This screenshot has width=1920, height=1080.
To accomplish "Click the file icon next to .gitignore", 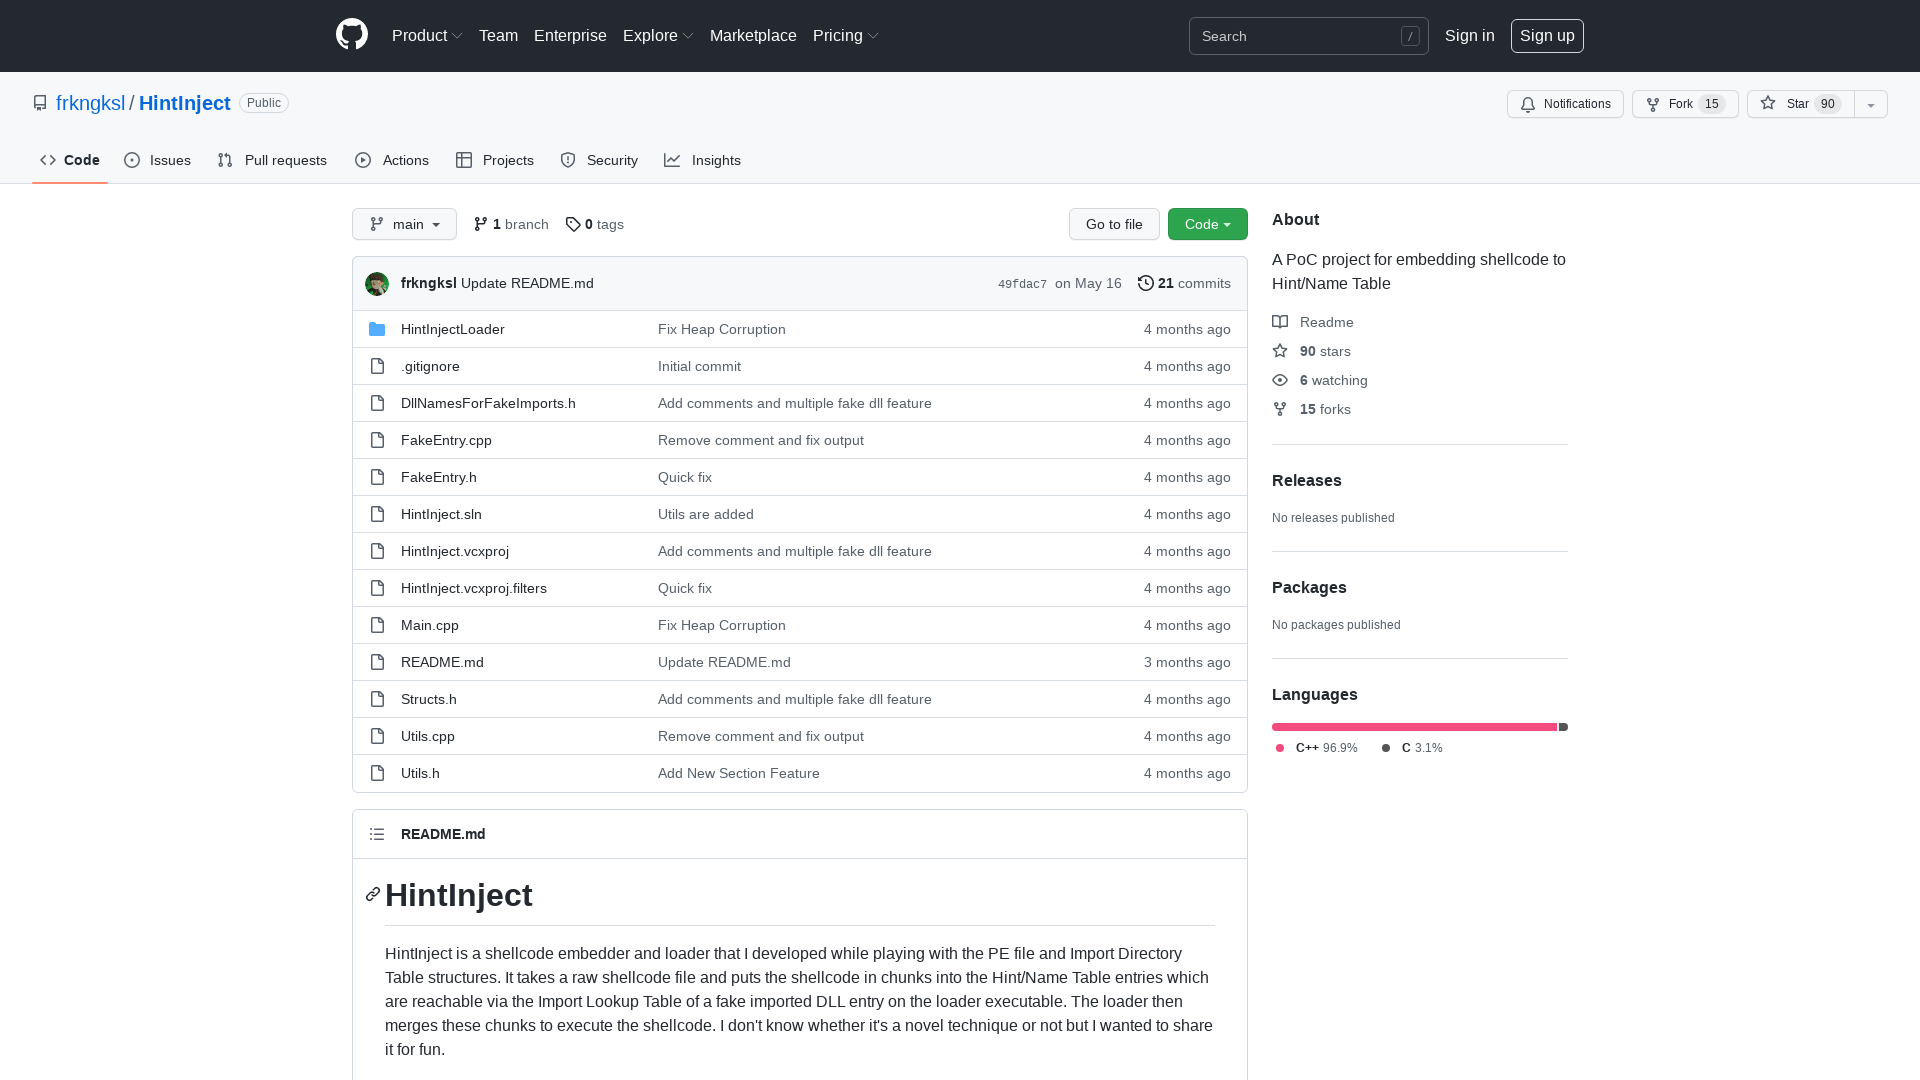I will [x=377, y=366].
